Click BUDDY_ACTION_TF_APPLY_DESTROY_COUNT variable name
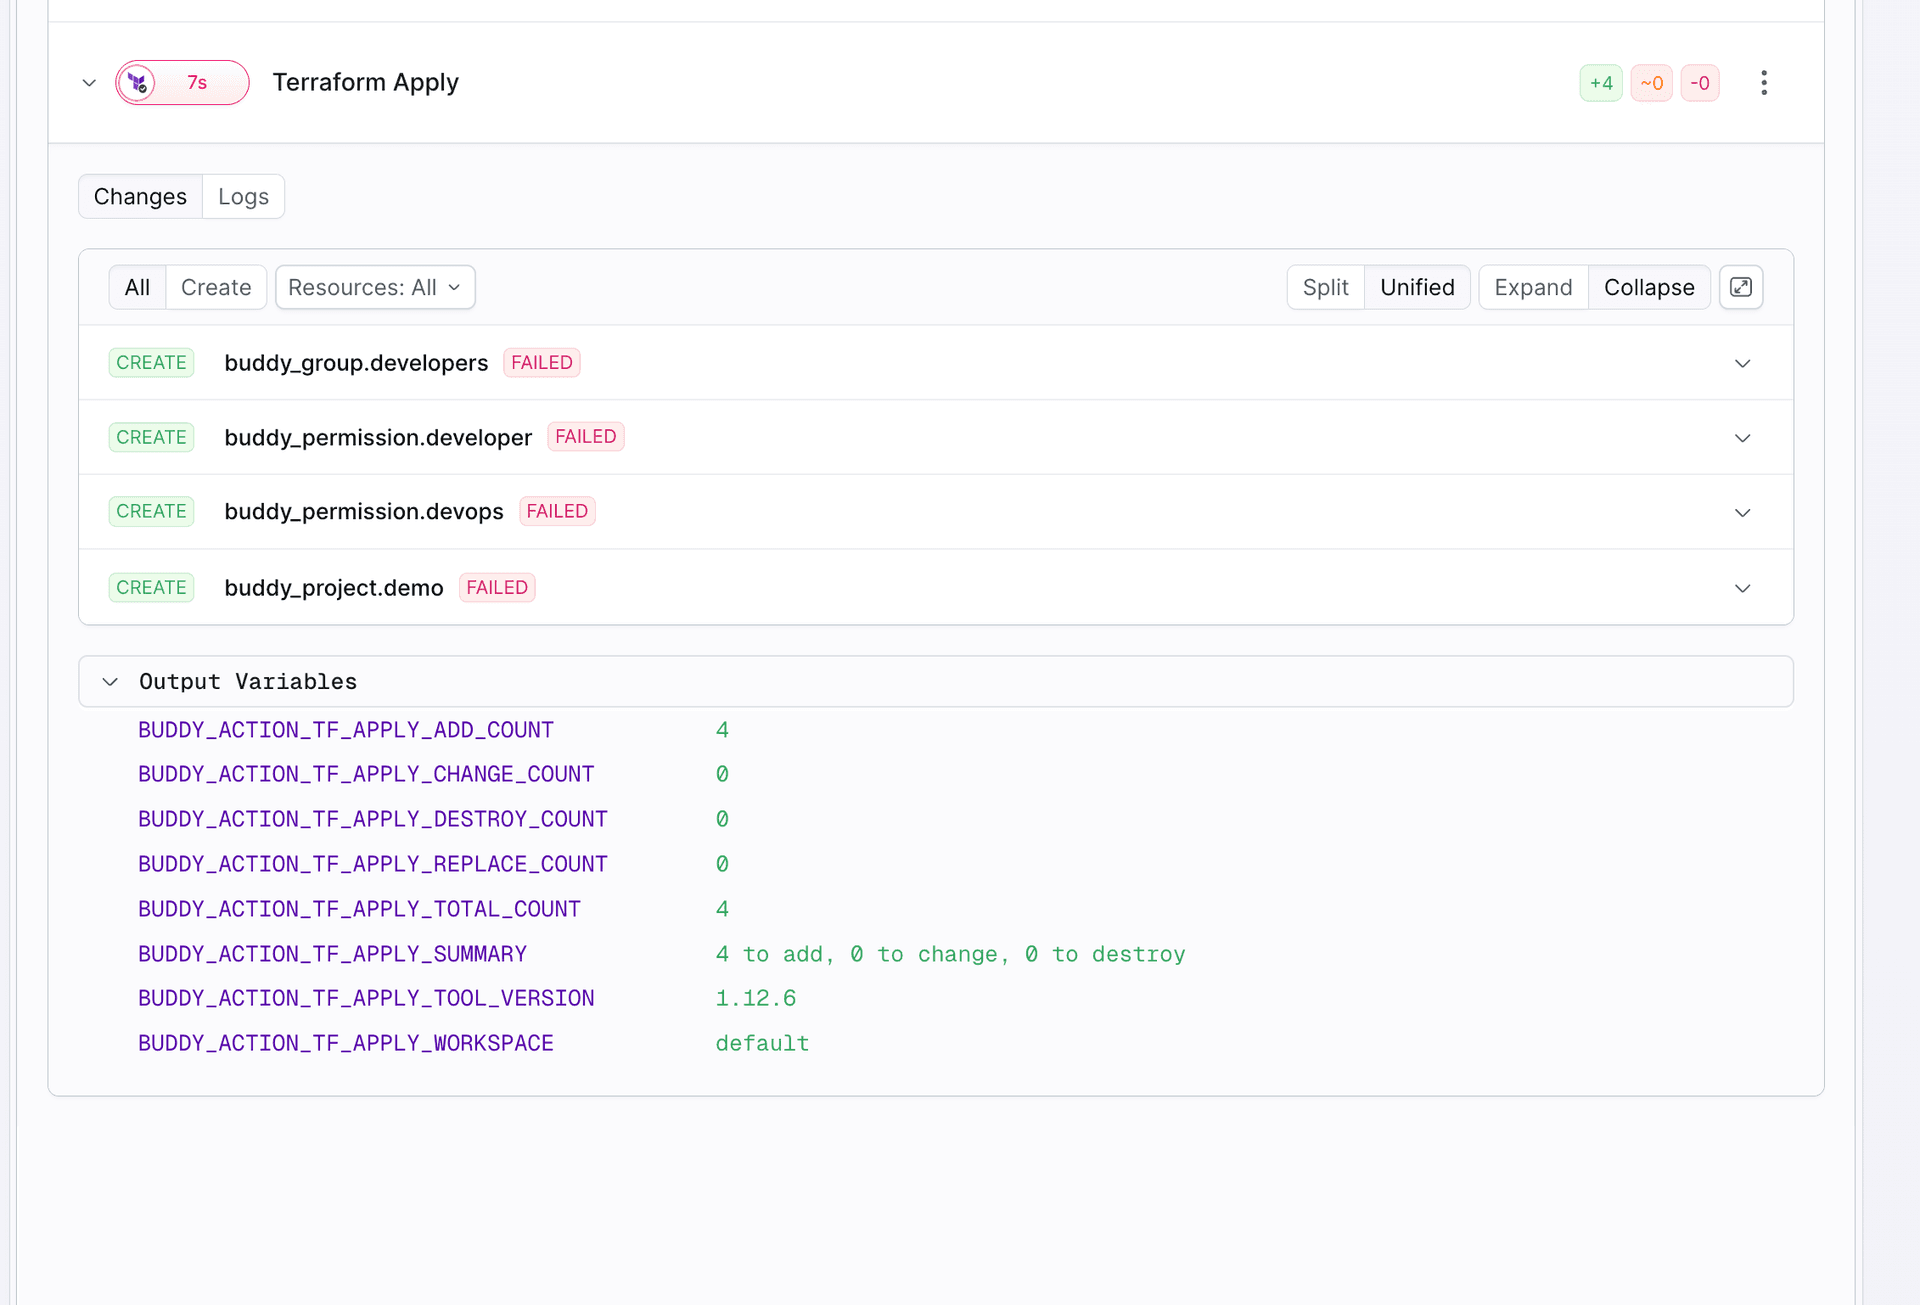Screen dimensions: 1920x1305 (373, 820)
